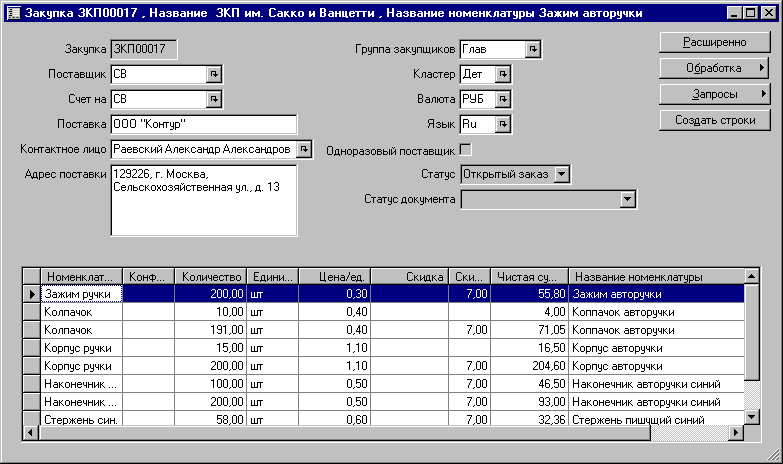Image resolution: width=783 pixels, height=464 pixels.
Task: Open the Группа закупщиков lookup arrow
Action: [x=533, y=49]
